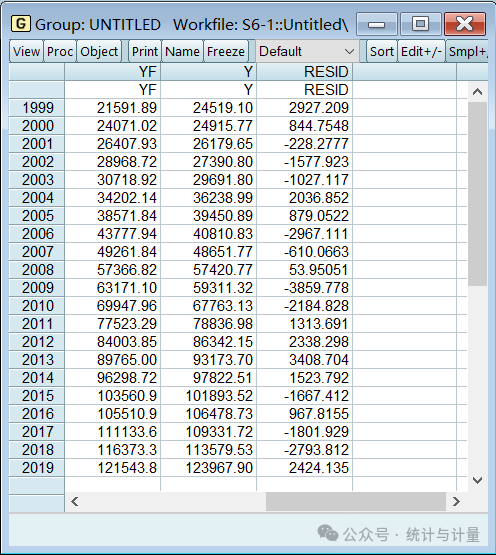496x555 pixels.
Task: Click the Group object icon in title bar
Action: (21, 24)
